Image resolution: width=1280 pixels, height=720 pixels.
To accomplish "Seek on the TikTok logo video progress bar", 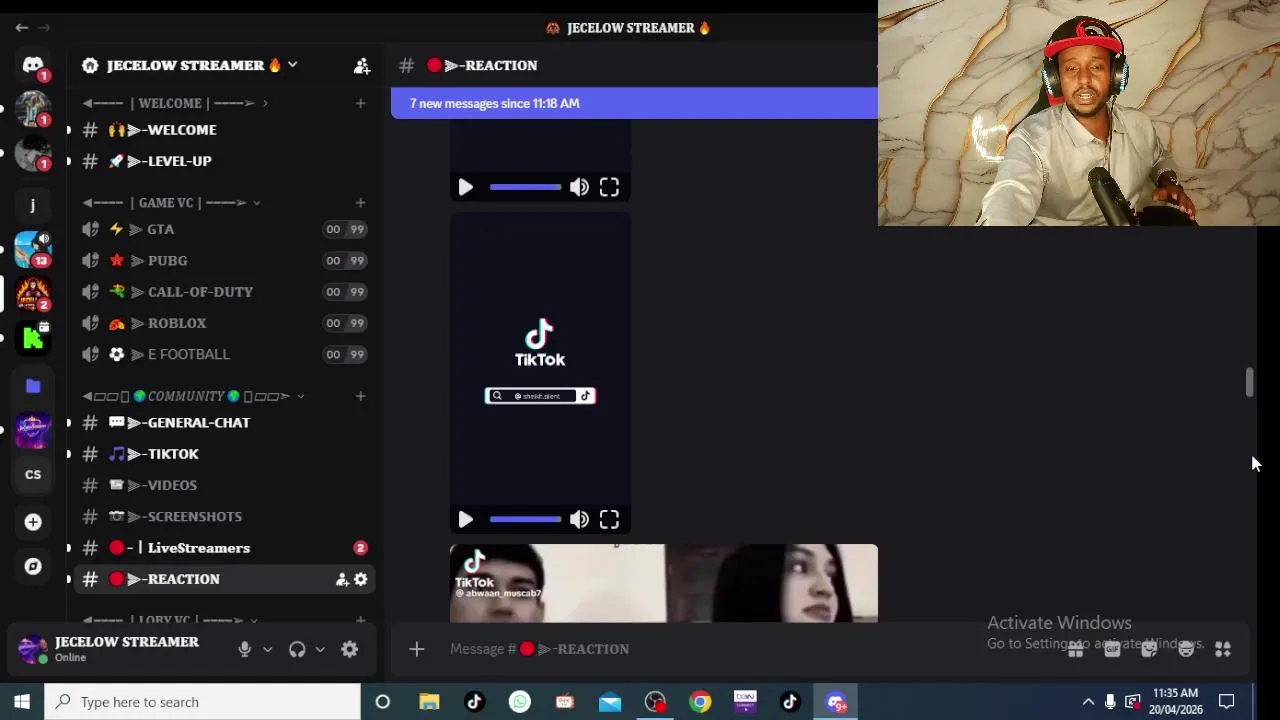I will [525, 519].
